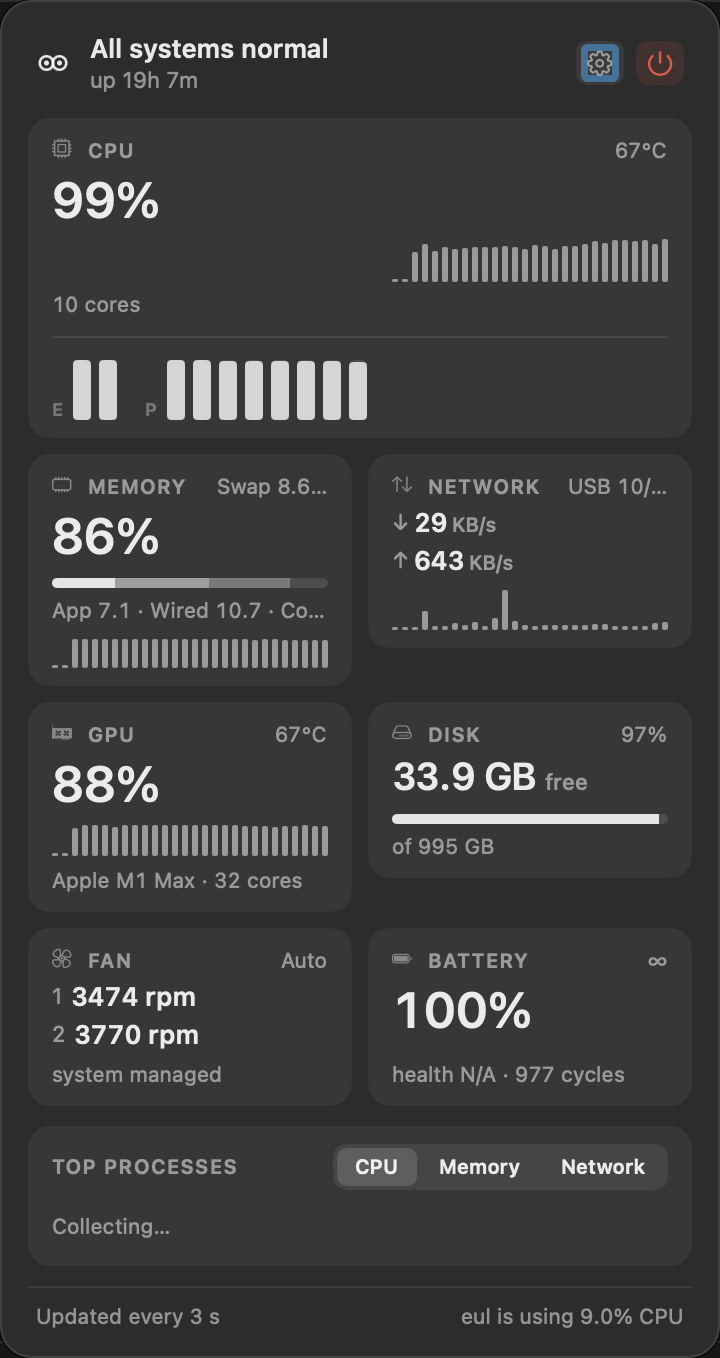Click the battery infinity charging symbol
Screen dimensions: 720x1358
pos(657,961)
